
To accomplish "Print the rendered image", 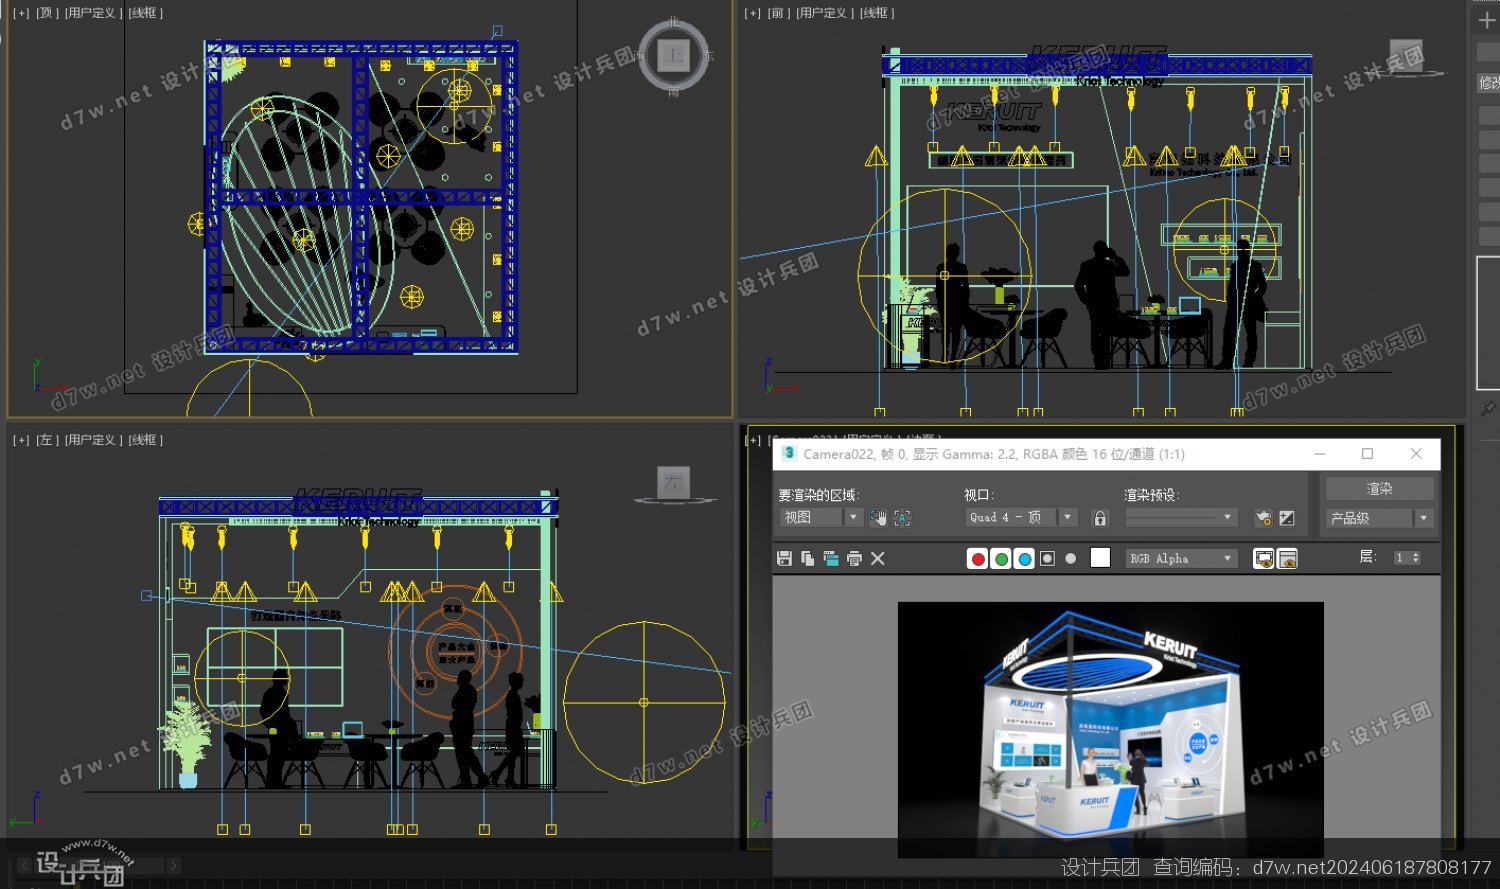I will pyautogui.click(x=854, y=559).
